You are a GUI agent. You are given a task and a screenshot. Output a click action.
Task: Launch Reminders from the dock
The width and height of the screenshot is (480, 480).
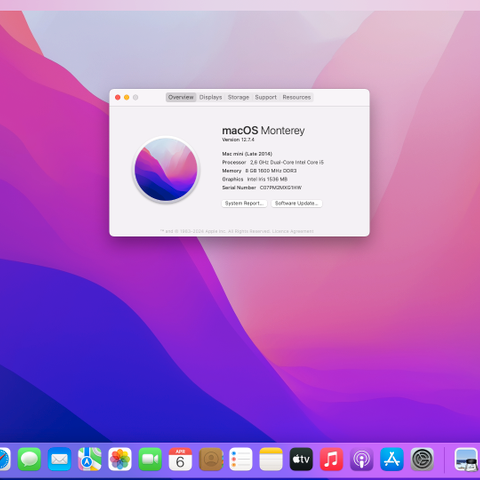point(241,459)
